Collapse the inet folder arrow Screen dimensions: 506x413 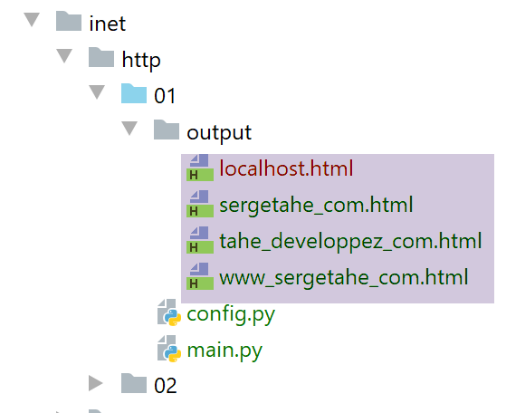pyautogui.click(x=32, y=20)
